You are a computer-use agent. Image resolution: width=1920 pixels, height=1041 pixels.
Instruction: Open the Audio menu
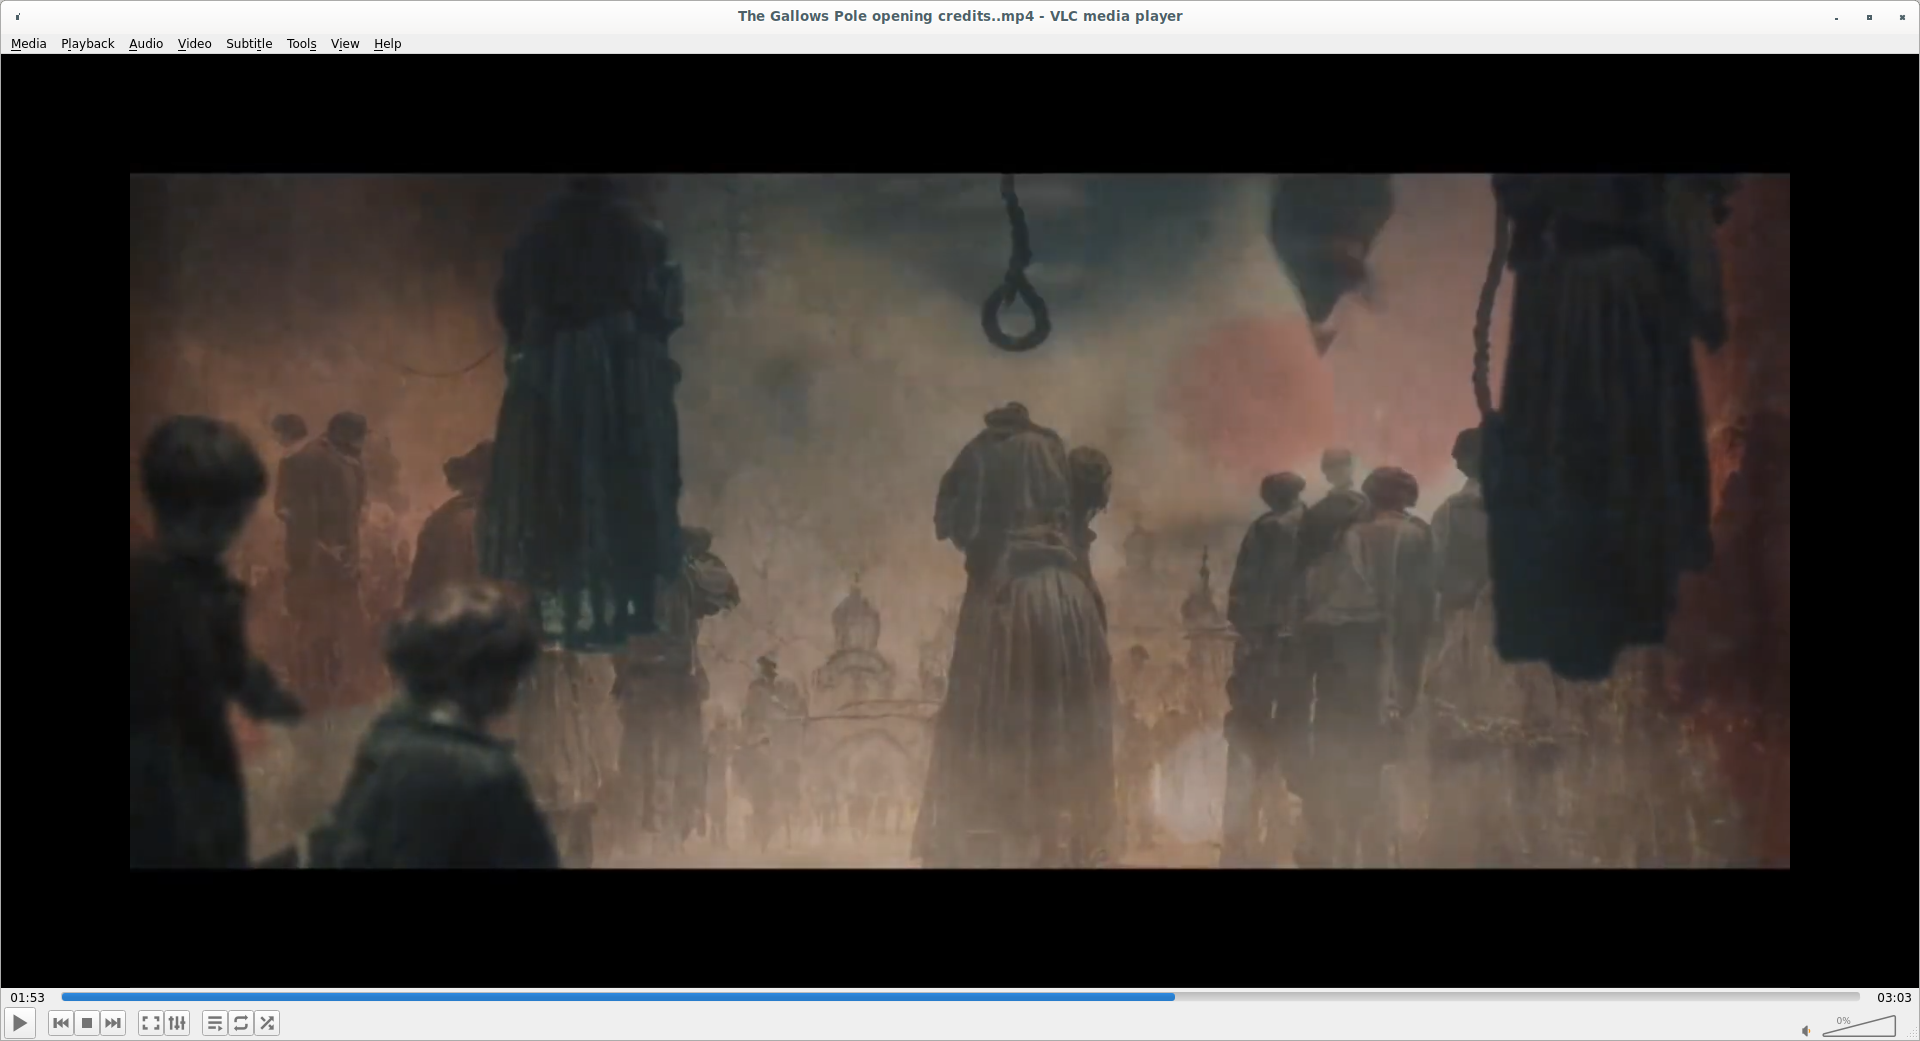tap(146, 44)
